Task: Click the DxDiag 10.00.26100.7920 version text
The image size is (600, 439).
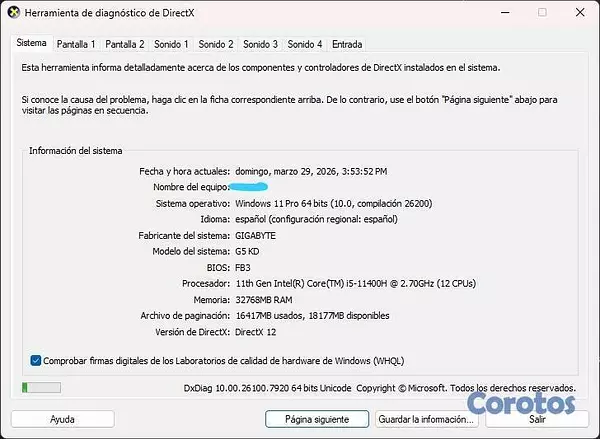Action: click(x=267, y=388)
